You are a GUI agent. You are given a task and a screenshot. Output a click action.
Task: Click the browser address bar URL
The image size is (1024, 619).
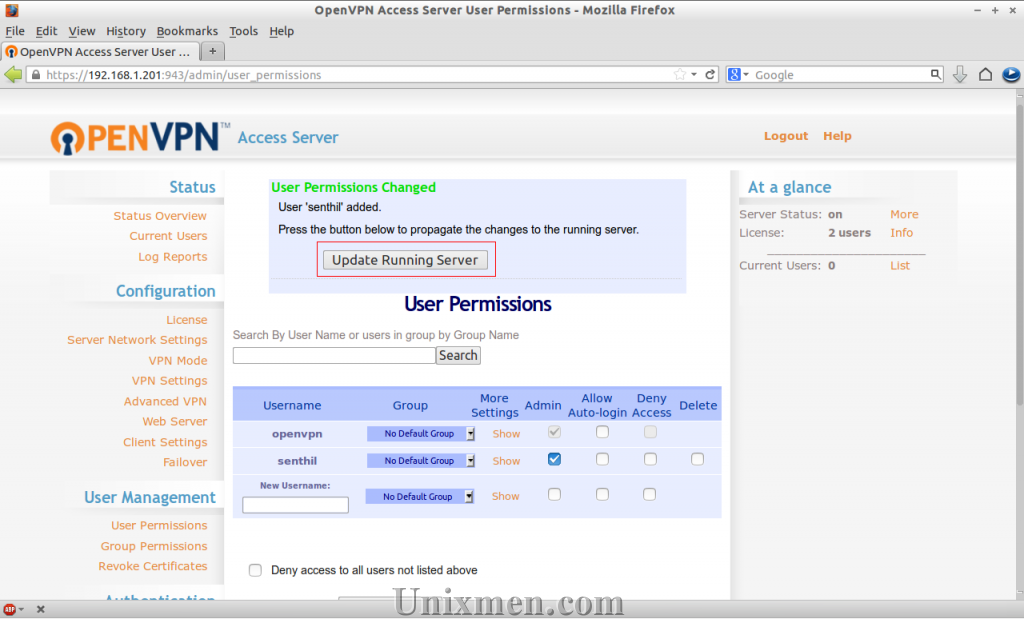coord(184,75)
